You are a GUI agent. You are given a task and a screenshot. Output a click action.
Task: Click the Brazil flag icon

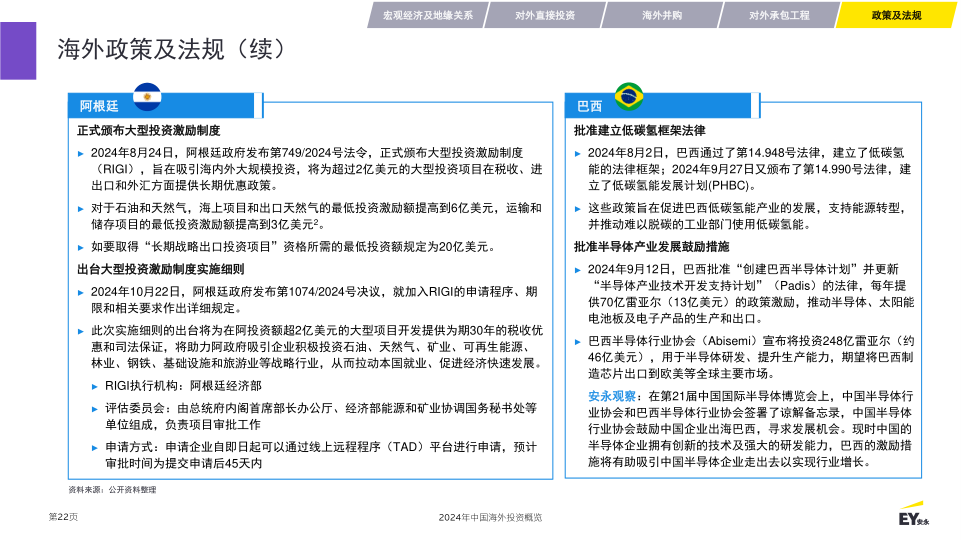pyautogui.click(x=629, y=97)
